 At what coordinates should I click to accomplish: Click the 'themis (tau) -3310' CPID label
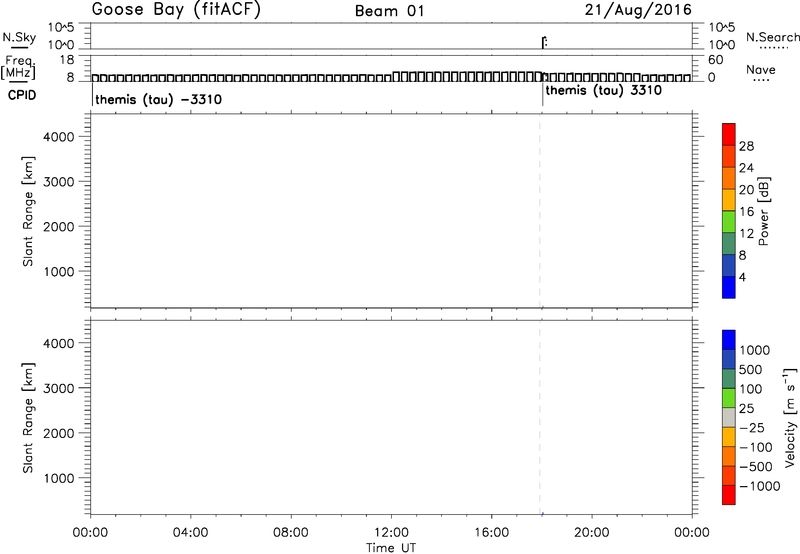(159, 99)
